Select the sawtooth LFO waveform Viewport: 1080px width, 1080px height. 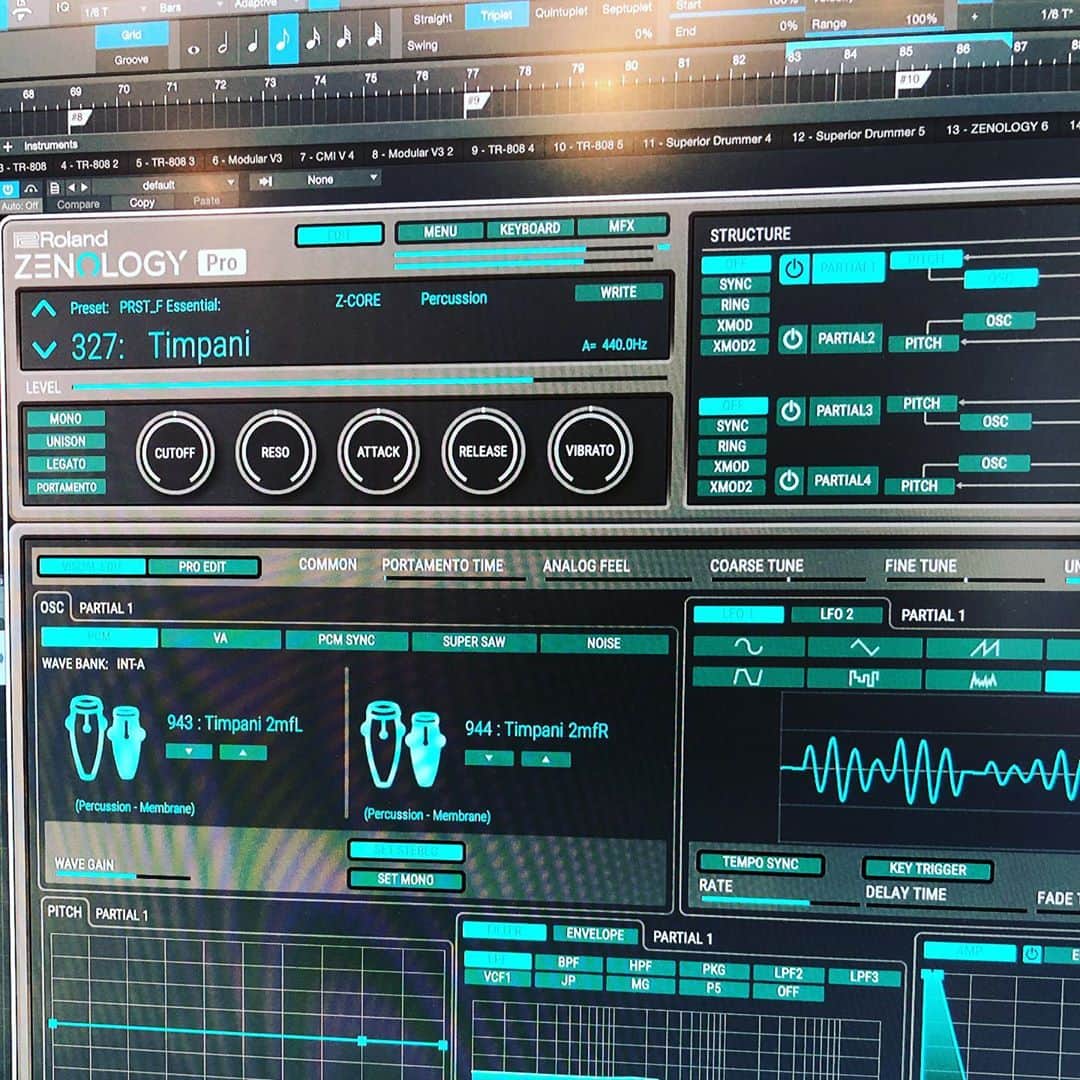coord(984,649)
